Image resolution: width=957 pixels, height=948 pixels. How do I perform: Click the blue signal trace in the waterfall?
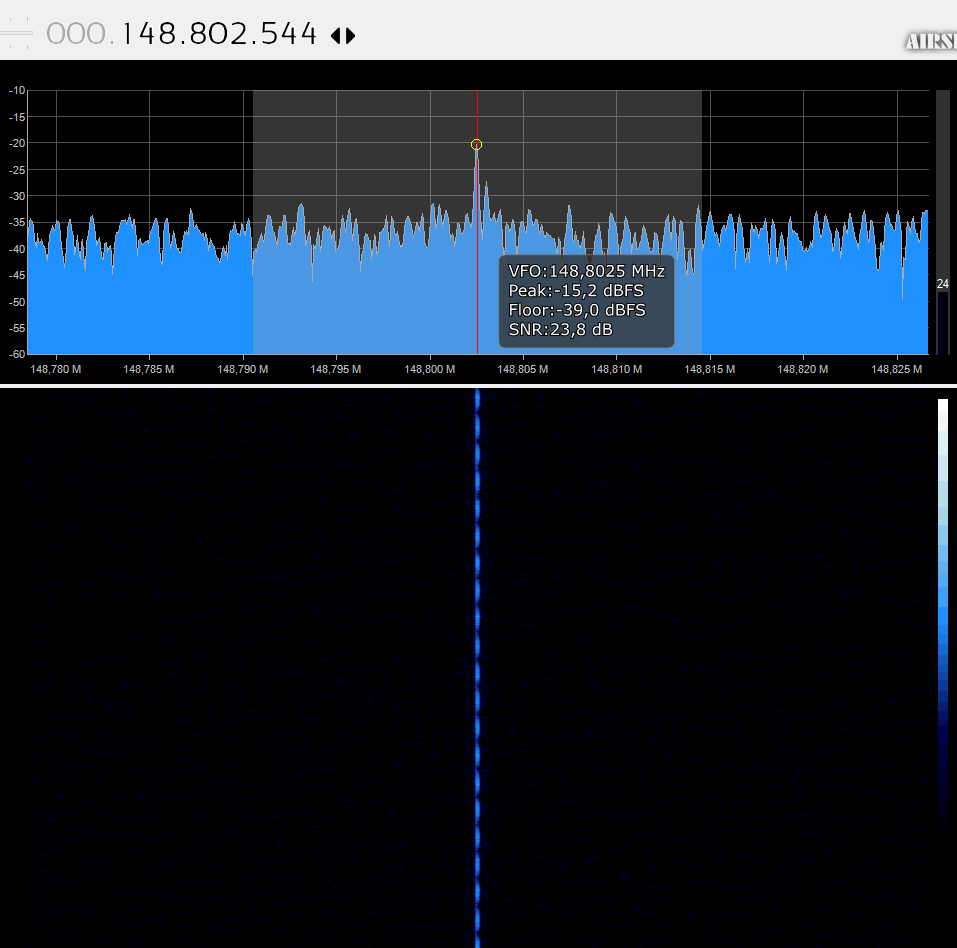[477, 668]
